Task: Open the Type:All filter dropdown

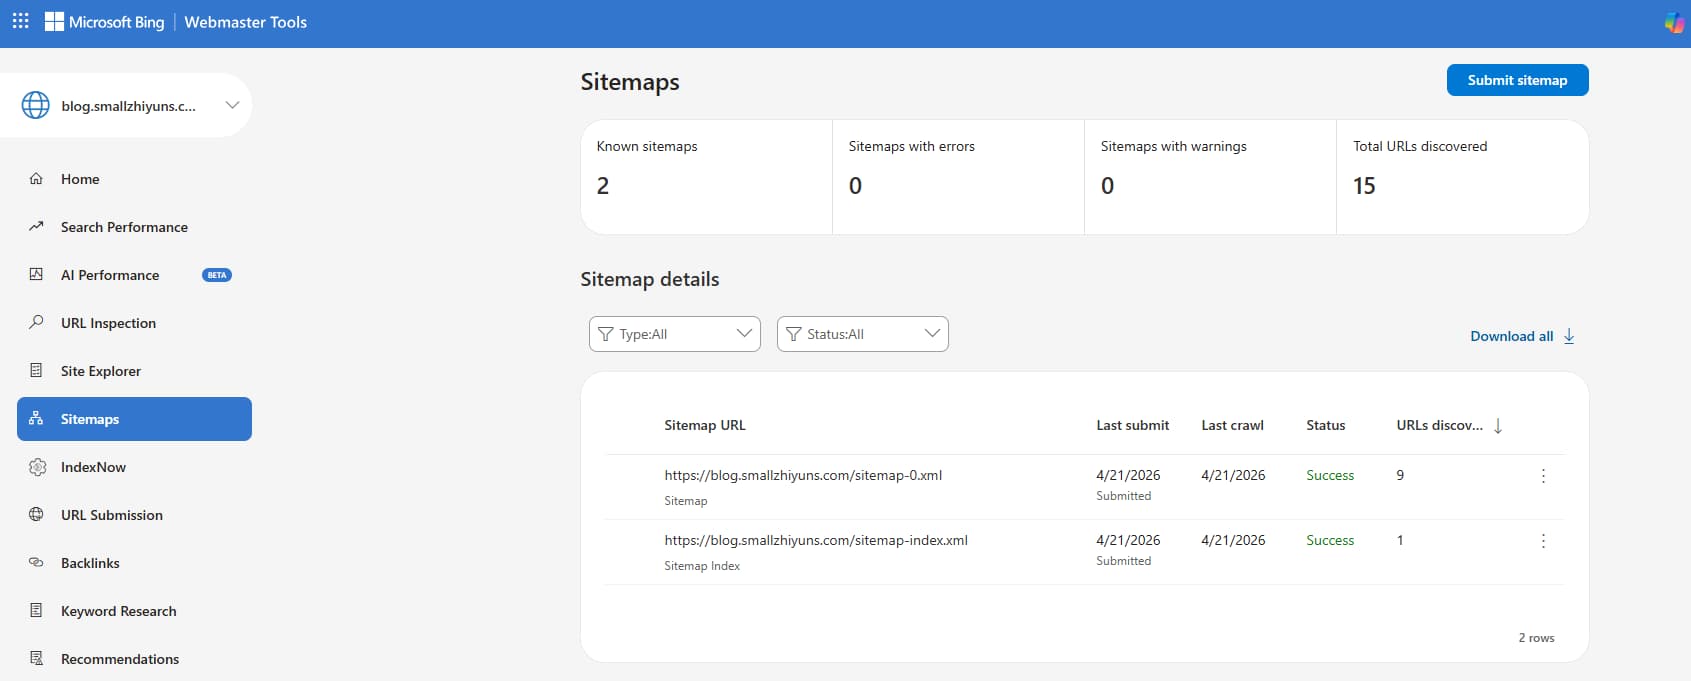Action: [674, 334]
